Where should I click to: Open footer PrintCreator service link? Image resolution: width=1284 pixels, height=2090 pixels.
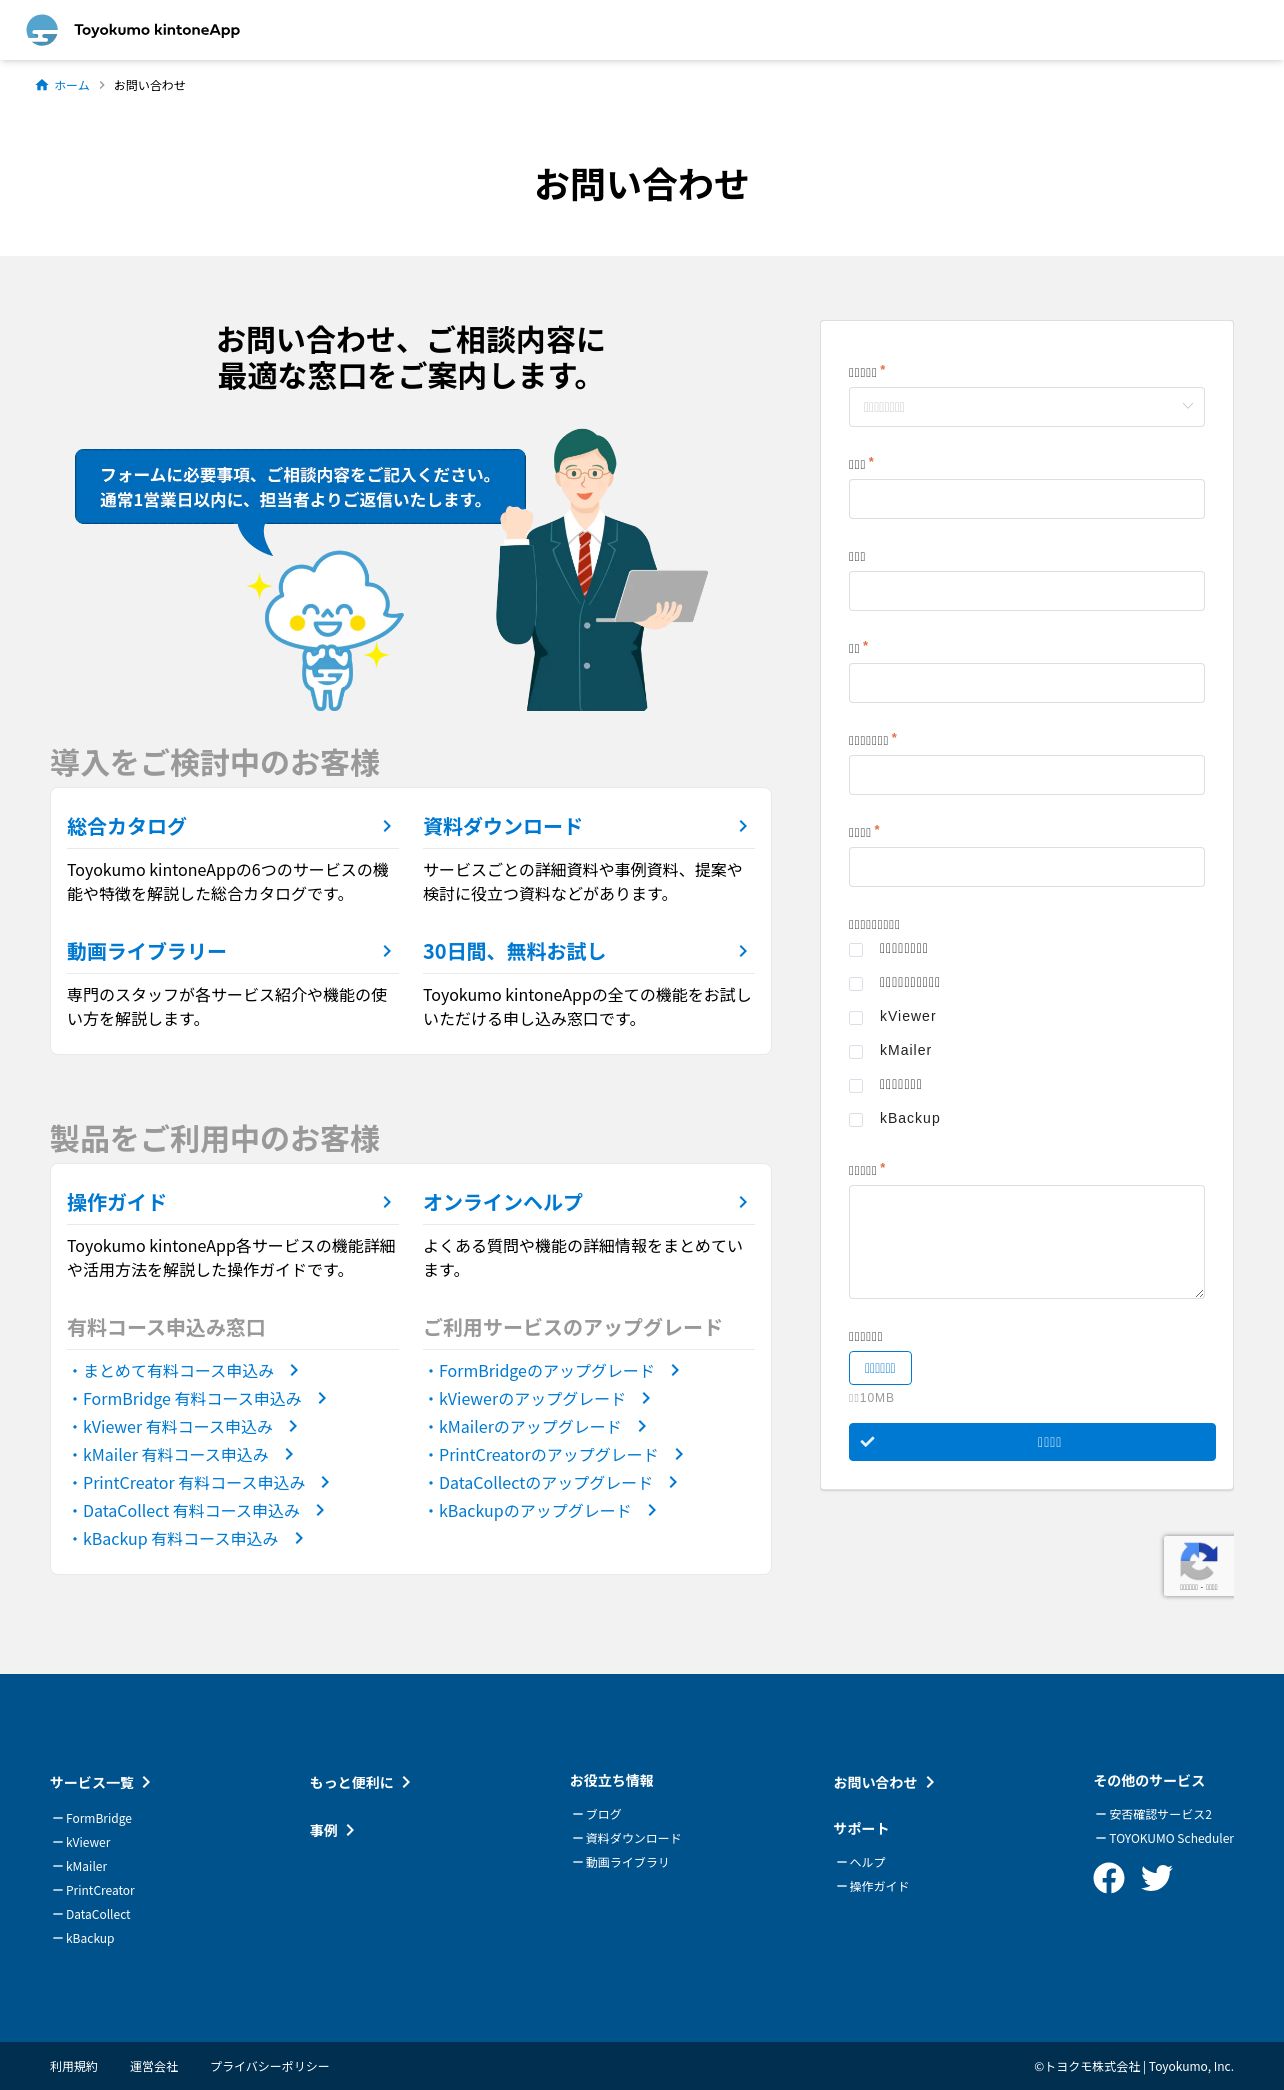click(100, 1890)
